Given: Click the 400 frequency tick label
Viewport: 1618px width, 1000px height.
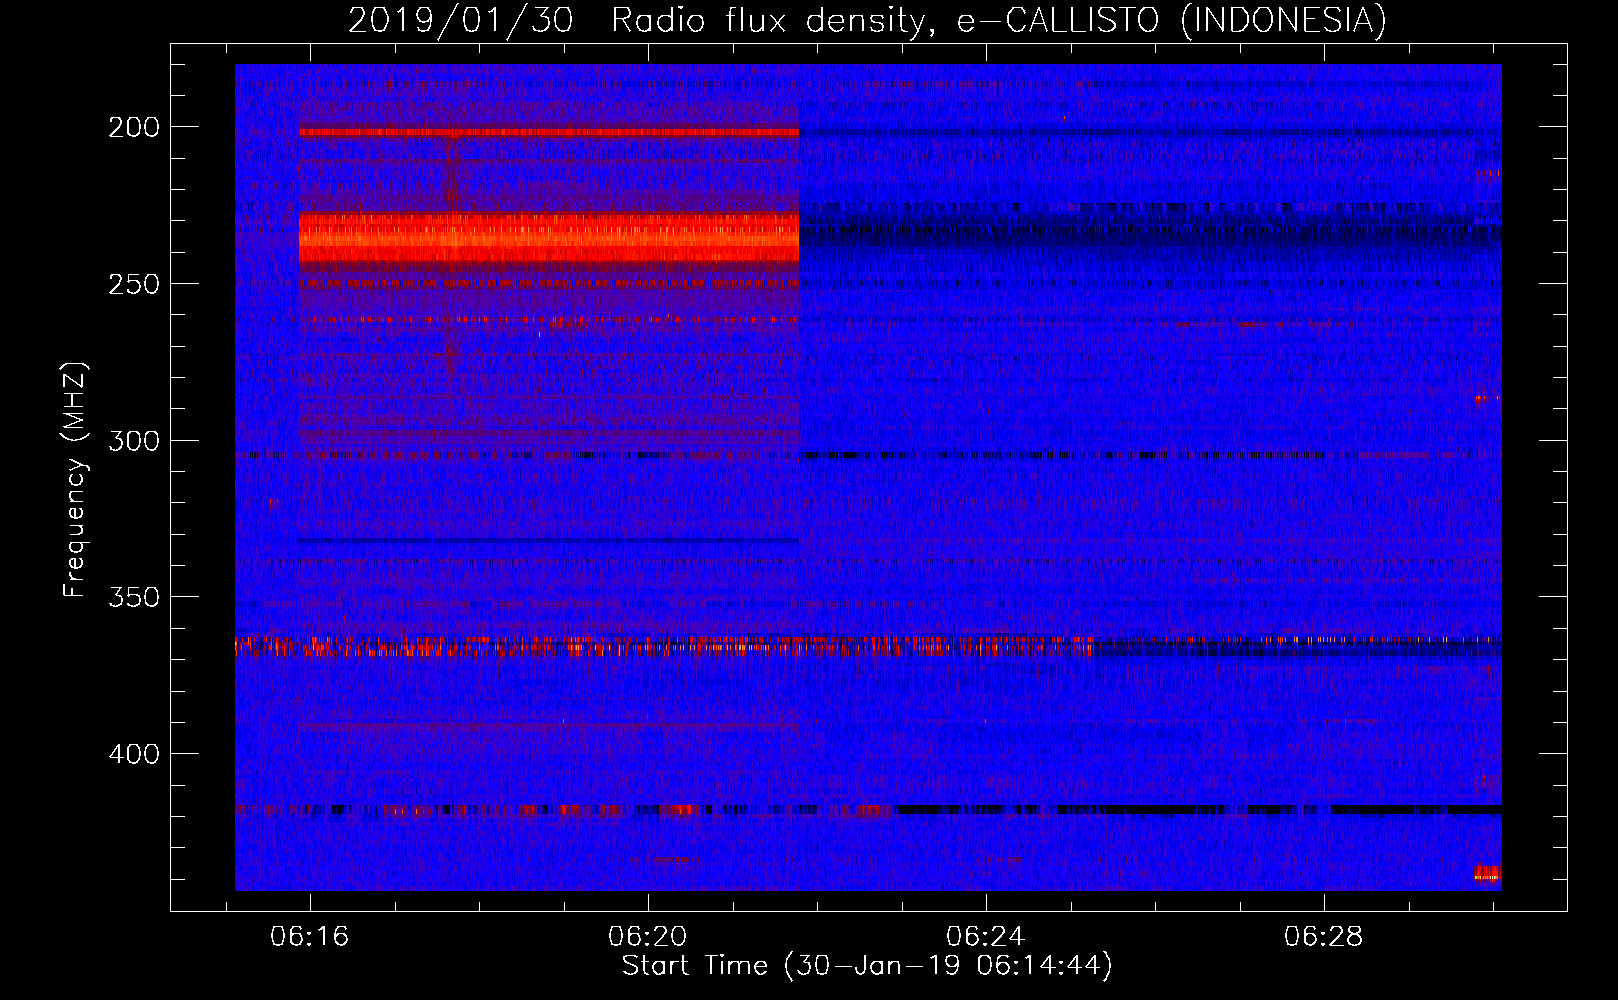Looking at the screenshot, I should tap(134, 754).
